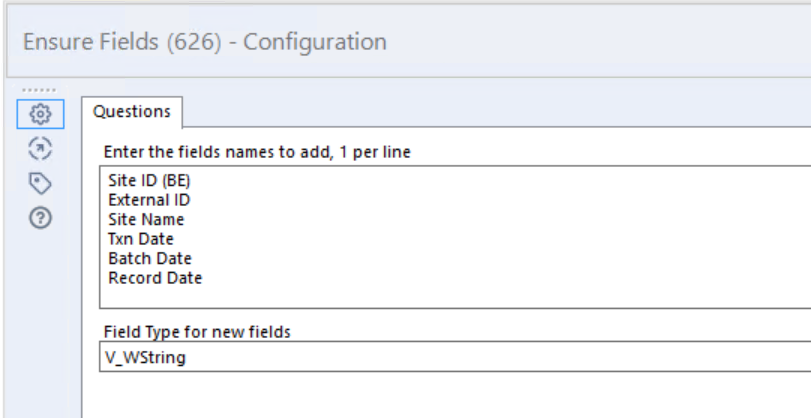The height and width of the screenshot is (418, 811).
Task: Select the "Txn Date" line
Action: (x=141, y=239)
